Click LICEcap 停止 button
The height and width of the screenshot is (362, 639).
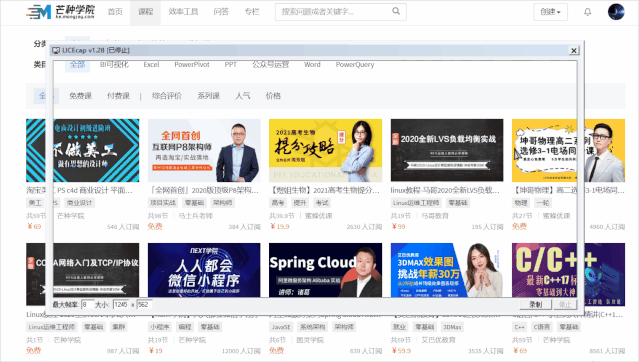coord(565,305)
